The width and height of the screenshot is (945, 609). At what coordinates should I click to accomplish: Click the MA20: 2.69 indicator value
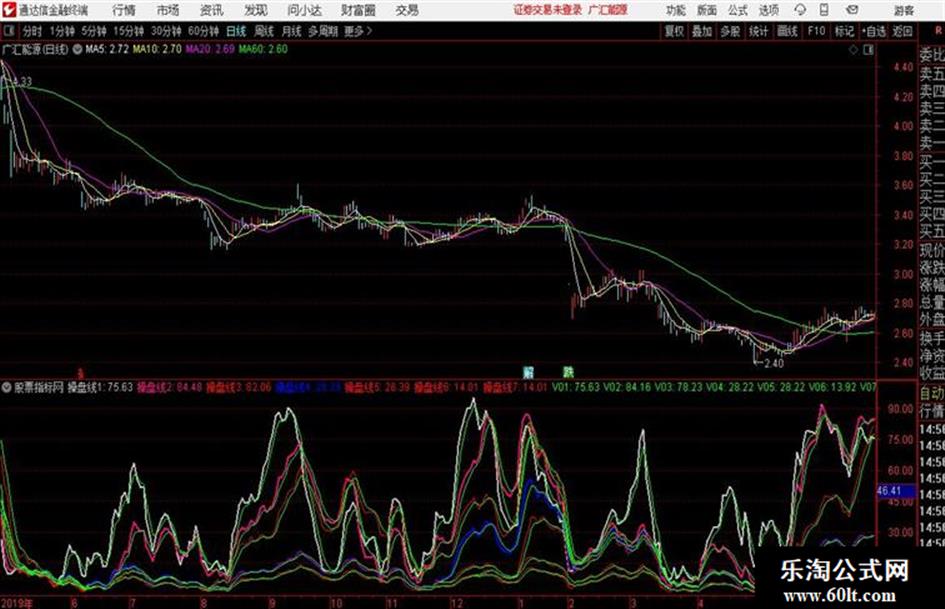210,49
